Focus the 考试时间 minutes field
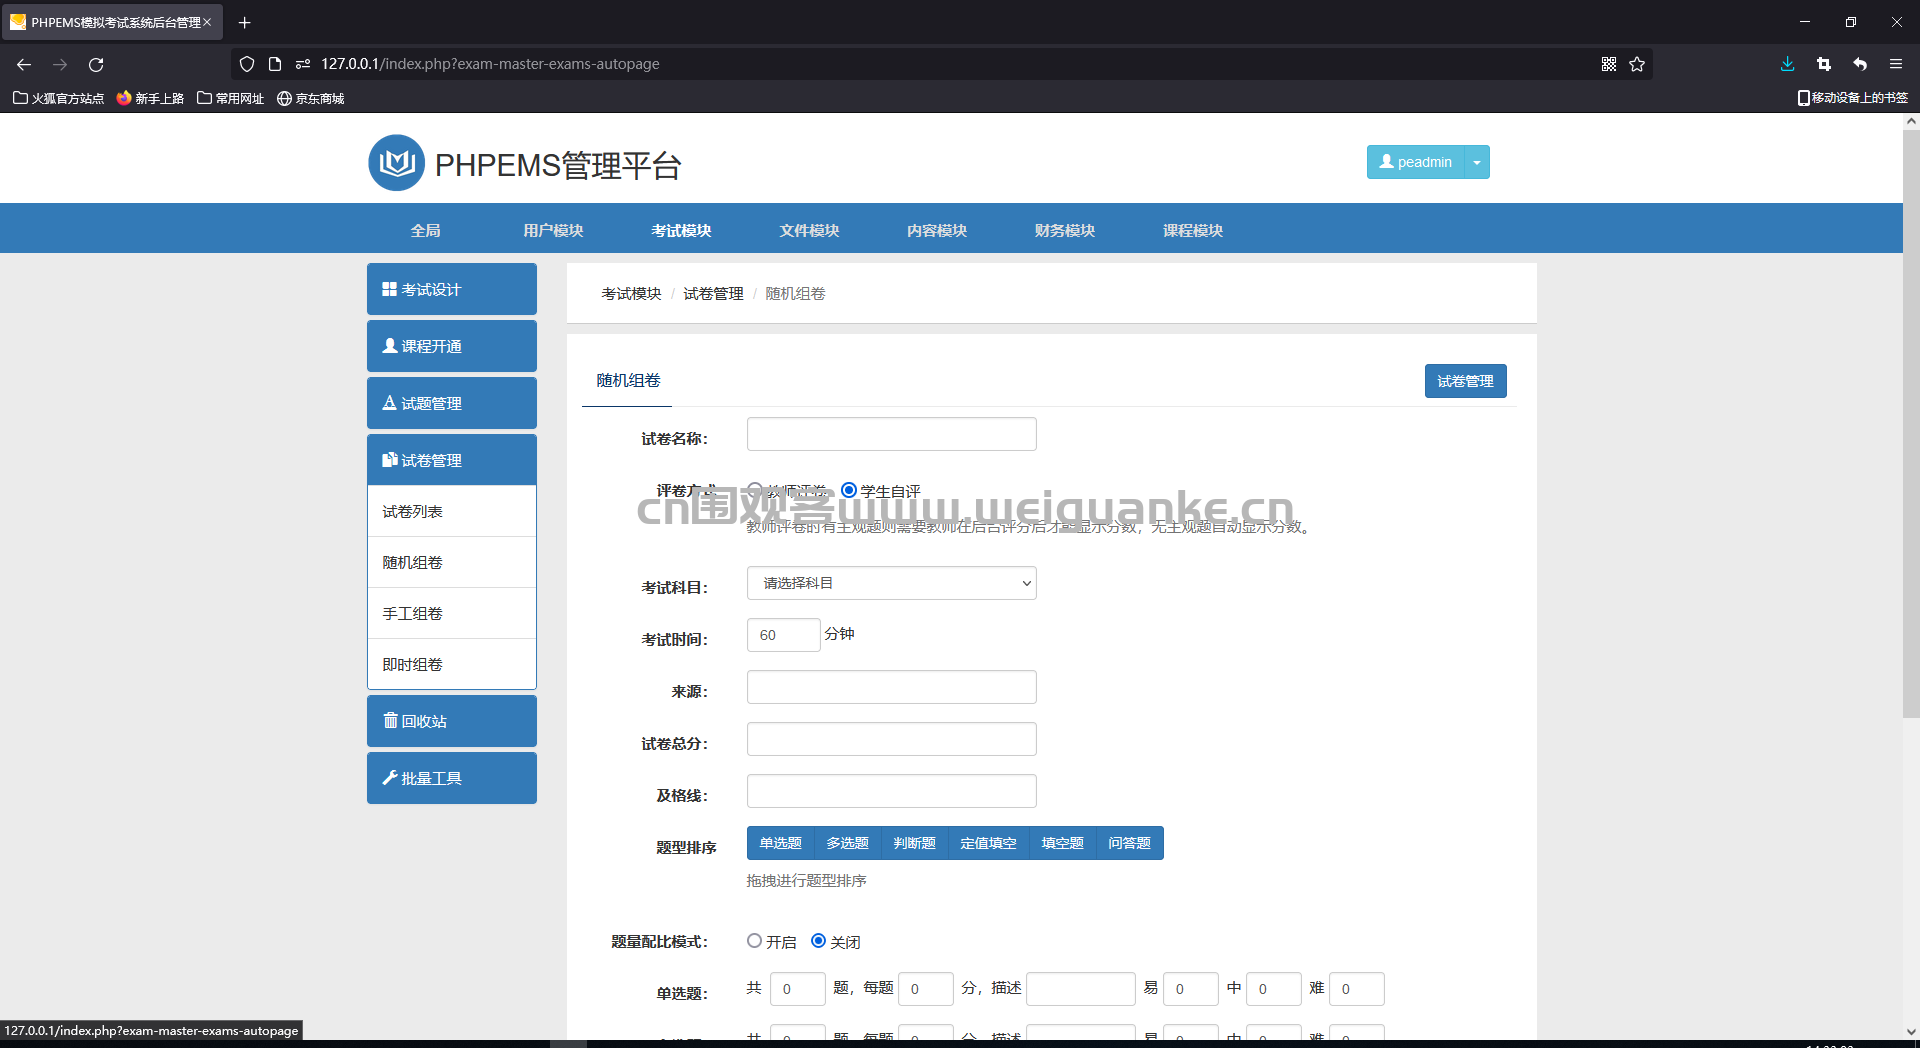 (x=784, y=635)
